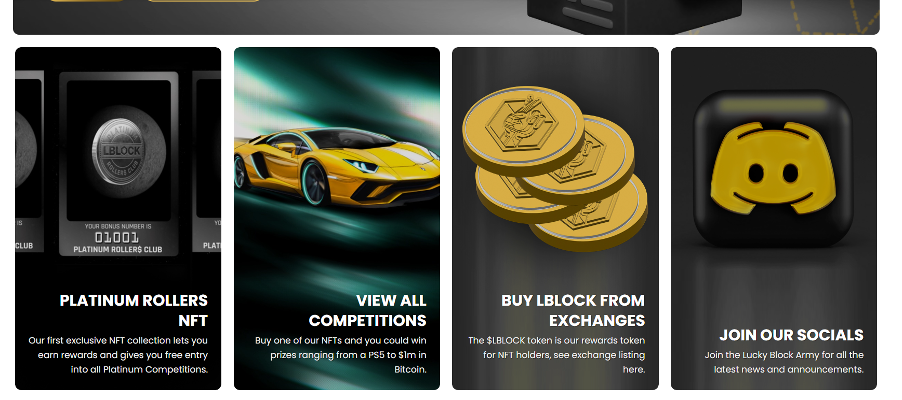
Task: Click the $LBLOCK rewards token description text
Action: 556,355
